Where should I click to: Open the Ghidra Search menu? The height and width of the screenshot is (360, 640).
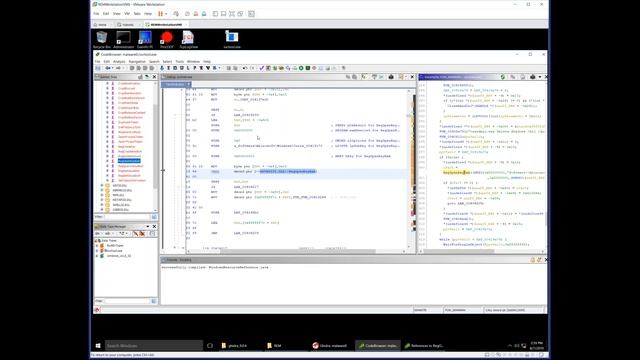[x=154, y=62]
